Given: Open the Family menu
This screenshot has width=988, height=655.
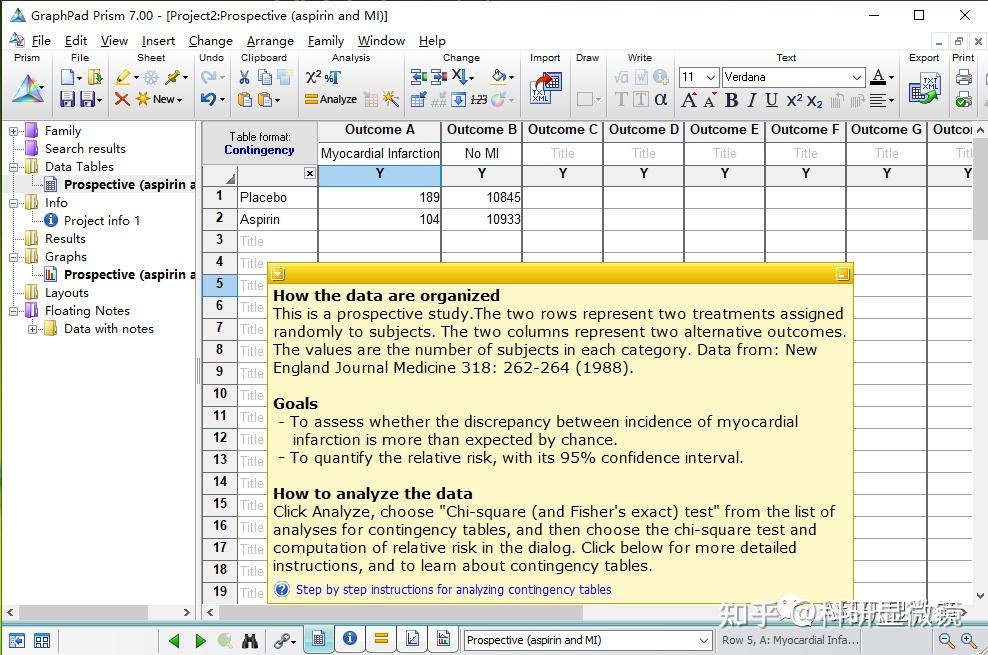Looking at the screenshot, I should pyautogui.click(x=326, y=40).
